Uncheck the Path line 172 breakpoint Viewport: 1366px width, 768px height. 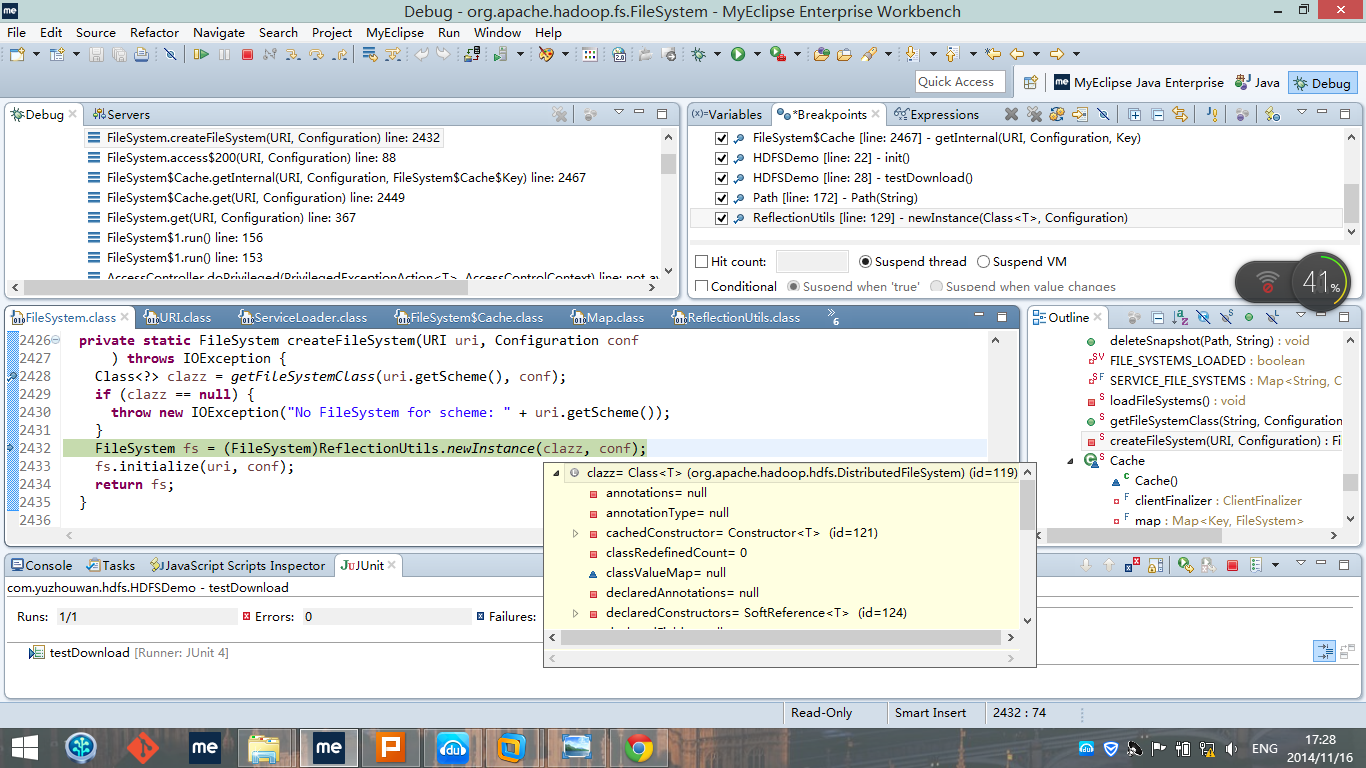pyautogui.click(x=722, y=198)
